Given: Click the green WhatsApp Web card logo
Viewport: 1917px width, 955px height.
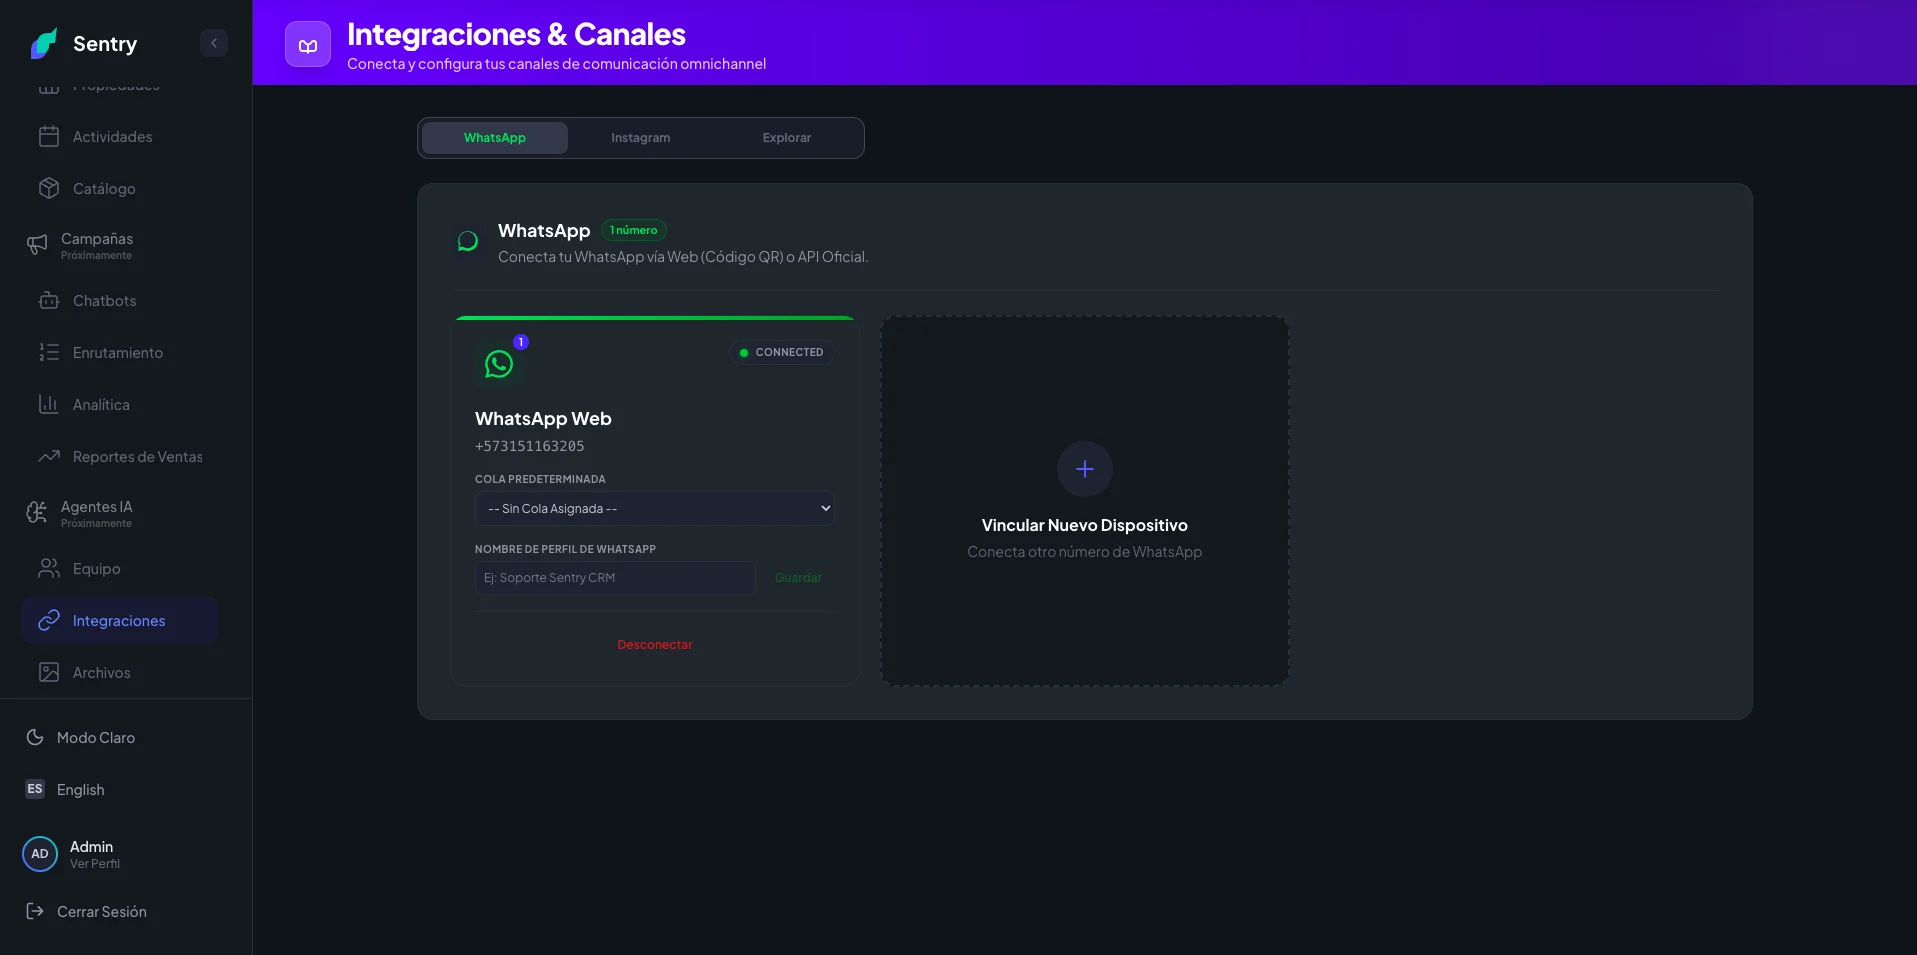Looking at the screenshot, I should click(x=499, y=364).
